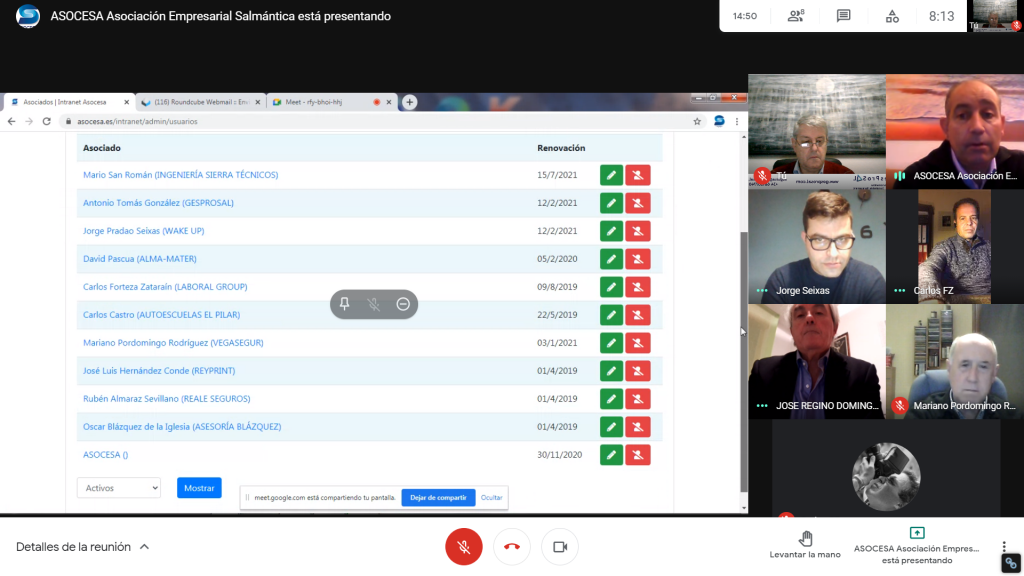1024x576 pixels.
Task: Remove Jorge Pradao Seixas associate
Action: (x=637, y=231)
